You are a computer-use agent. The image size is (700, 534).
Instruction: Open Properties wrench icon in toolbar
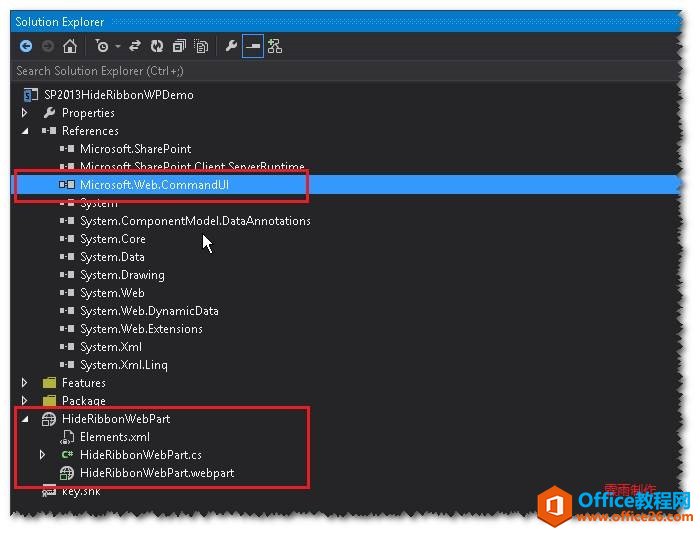tap(231, 46)
